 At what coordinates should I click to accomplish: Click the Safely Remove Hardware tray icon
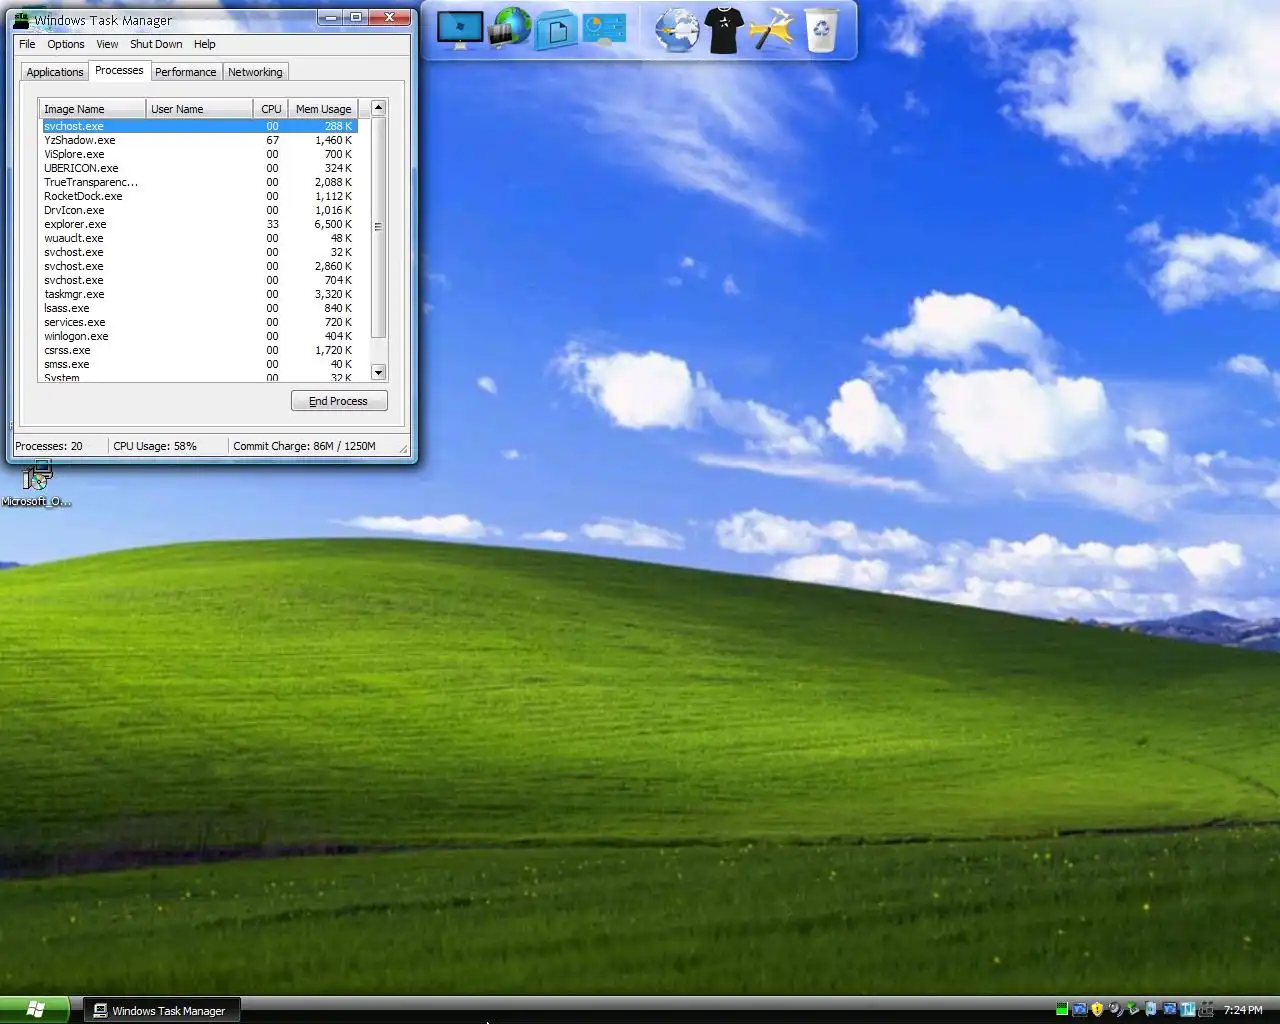(x=1133, y=1009)
